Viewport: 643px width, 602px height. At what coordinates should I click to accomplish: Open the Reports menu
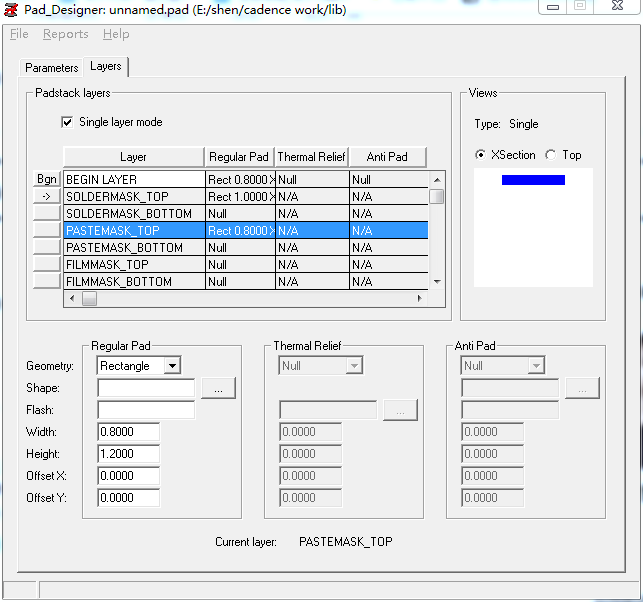[x=65, y=34]
